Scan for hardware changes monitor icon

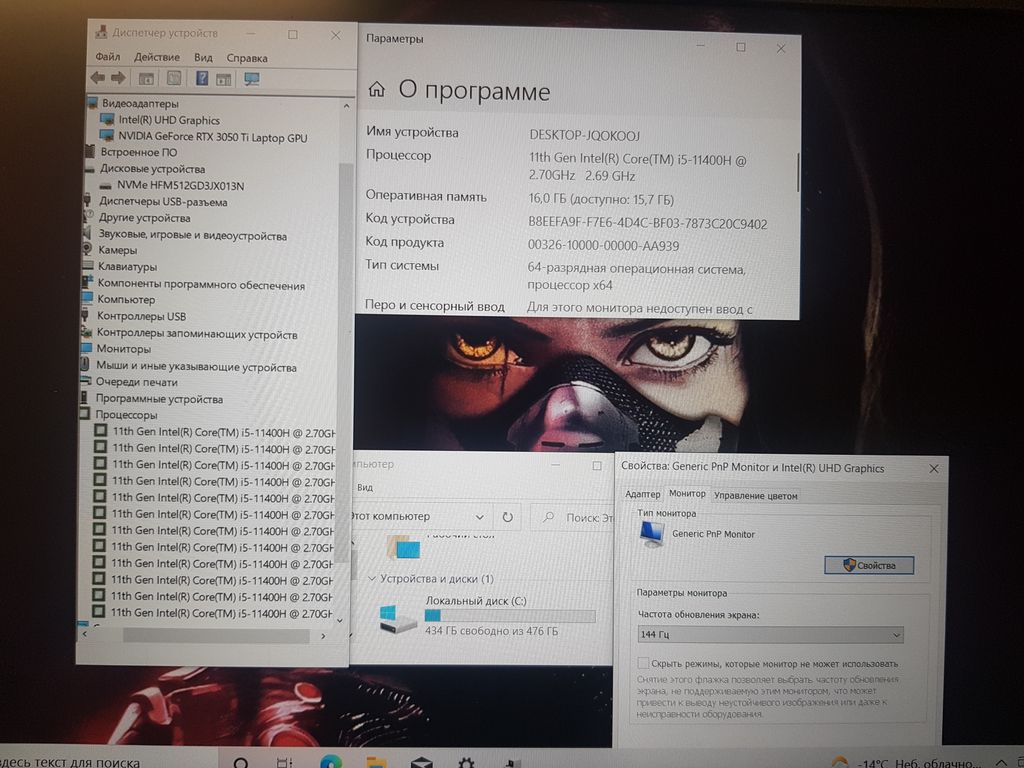tap(251, 79)
